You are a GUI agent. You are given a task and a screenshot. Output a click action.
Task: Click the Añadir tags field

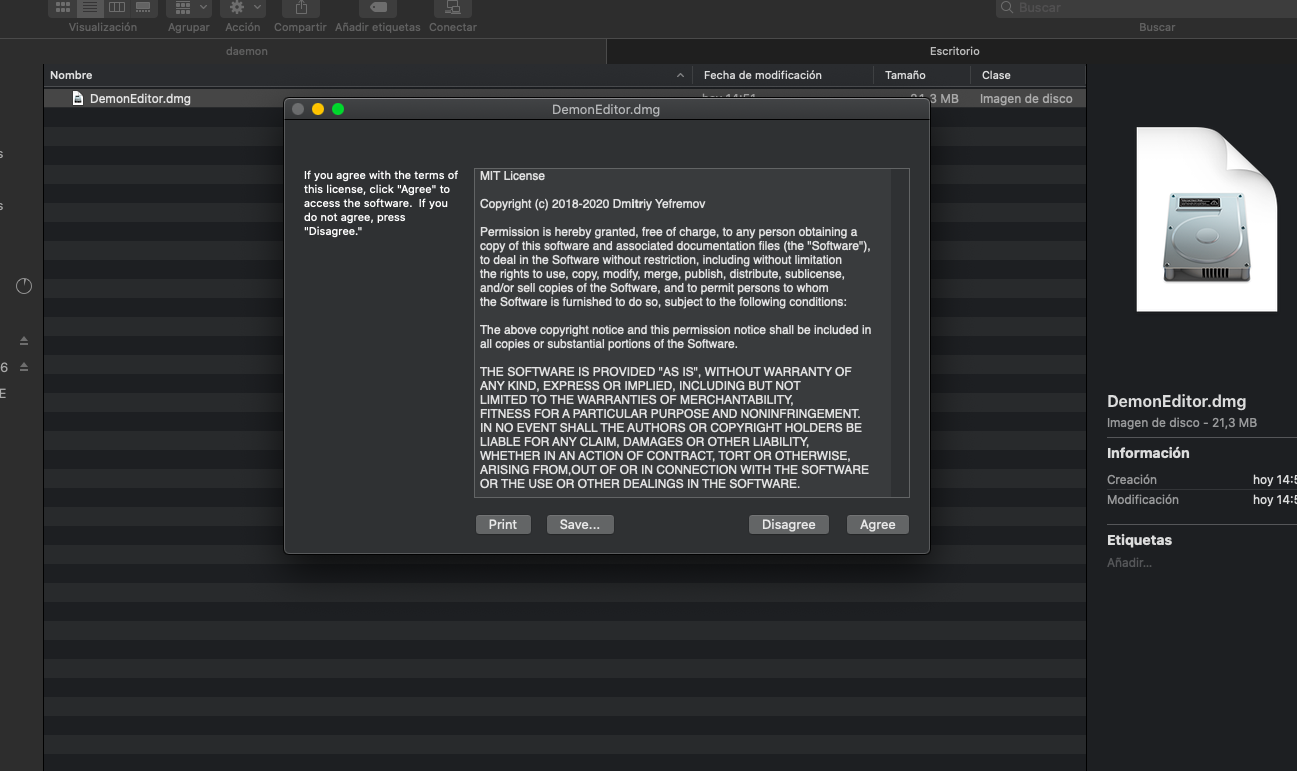click(1129, 563)
